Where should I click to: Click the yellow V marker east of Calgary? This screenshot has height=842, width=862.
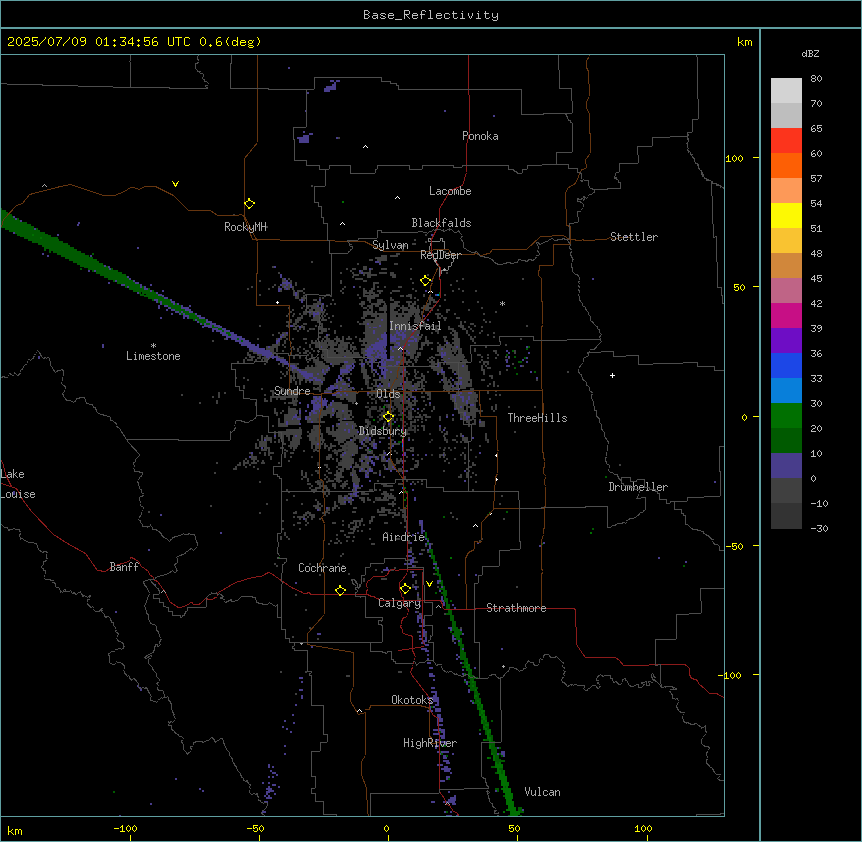coord(429,584)
